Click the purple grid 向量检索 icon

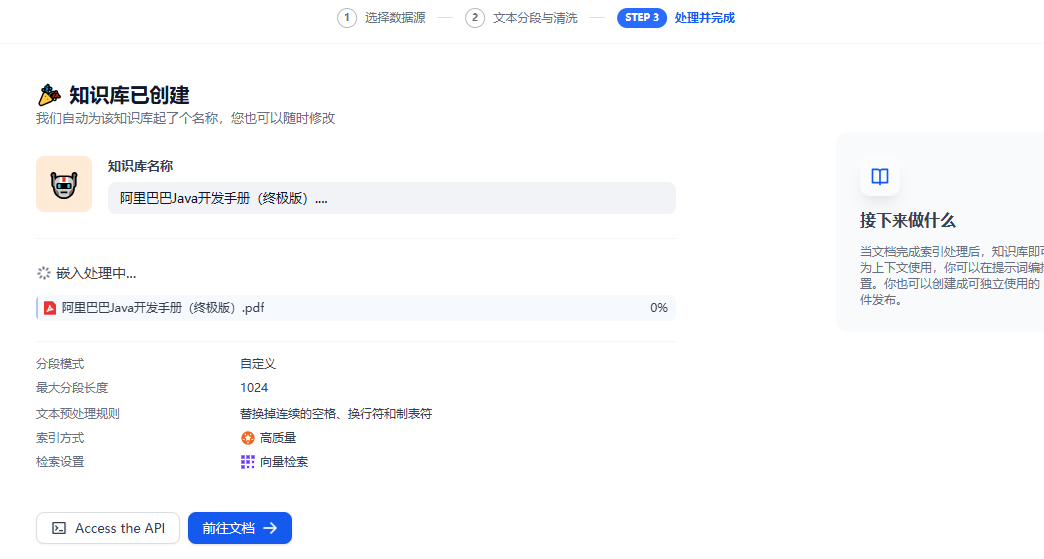(x=248, y=462)
